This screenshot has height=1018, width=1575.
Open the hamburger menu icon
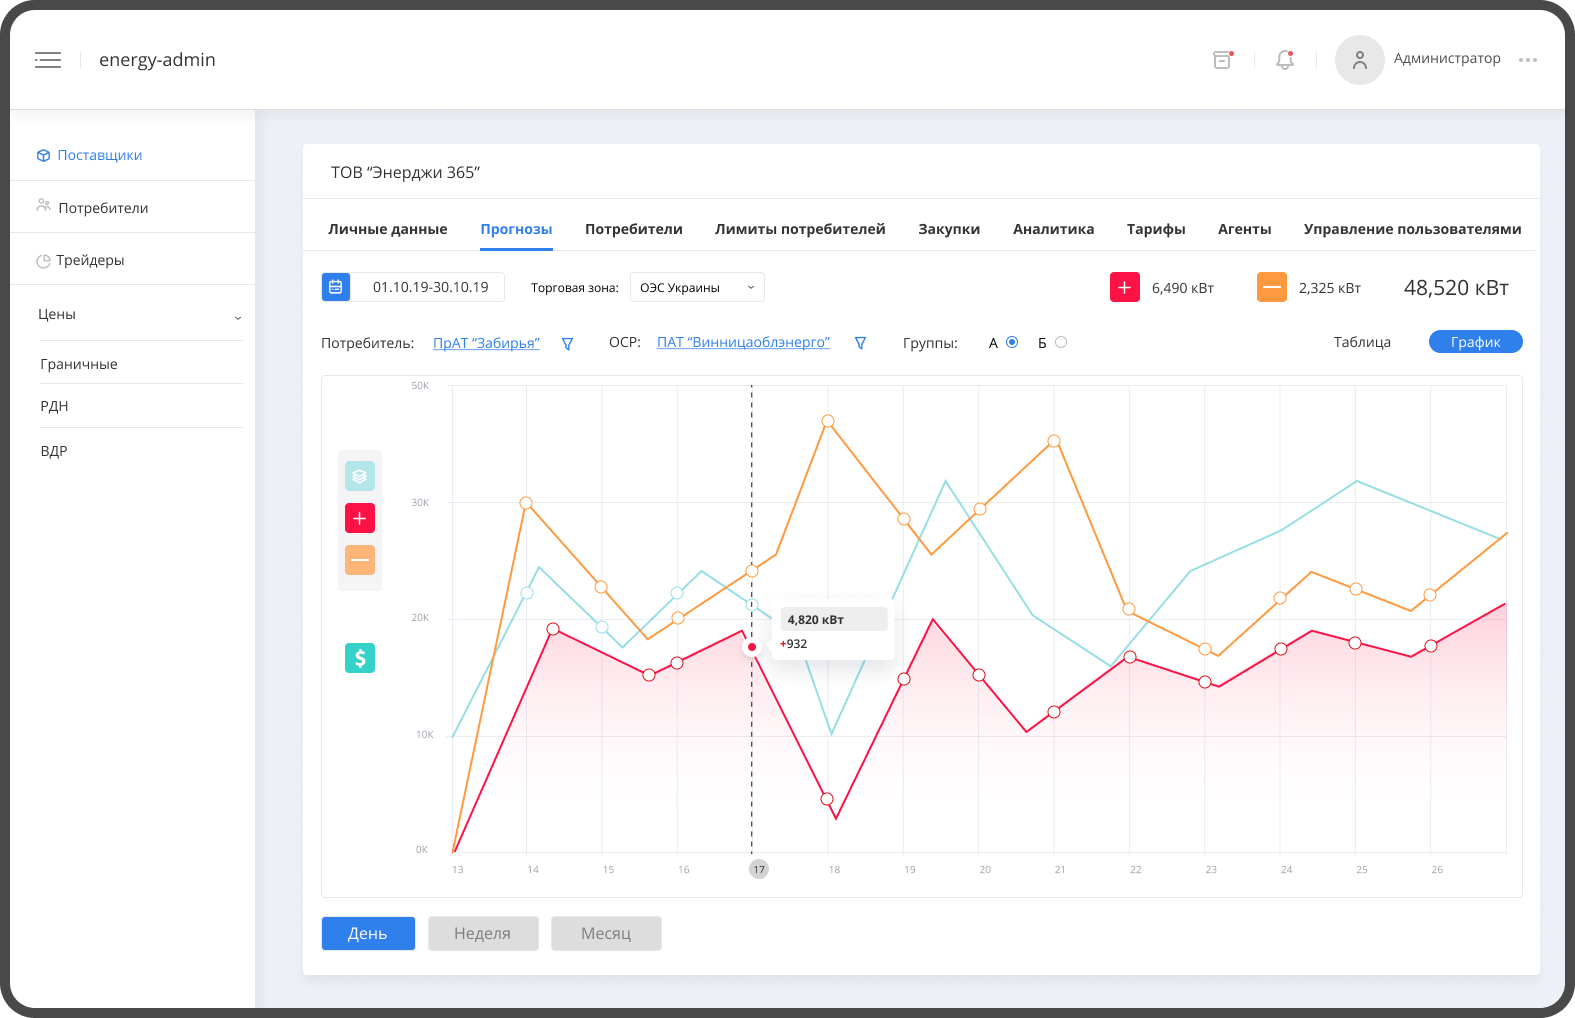pos(48,60)
